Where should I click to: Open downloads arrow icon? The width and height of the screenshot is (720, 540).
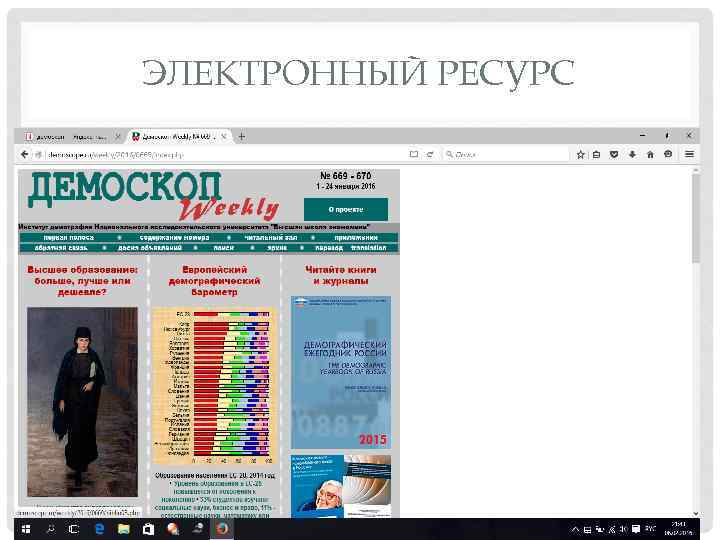(x=632, y=155)
